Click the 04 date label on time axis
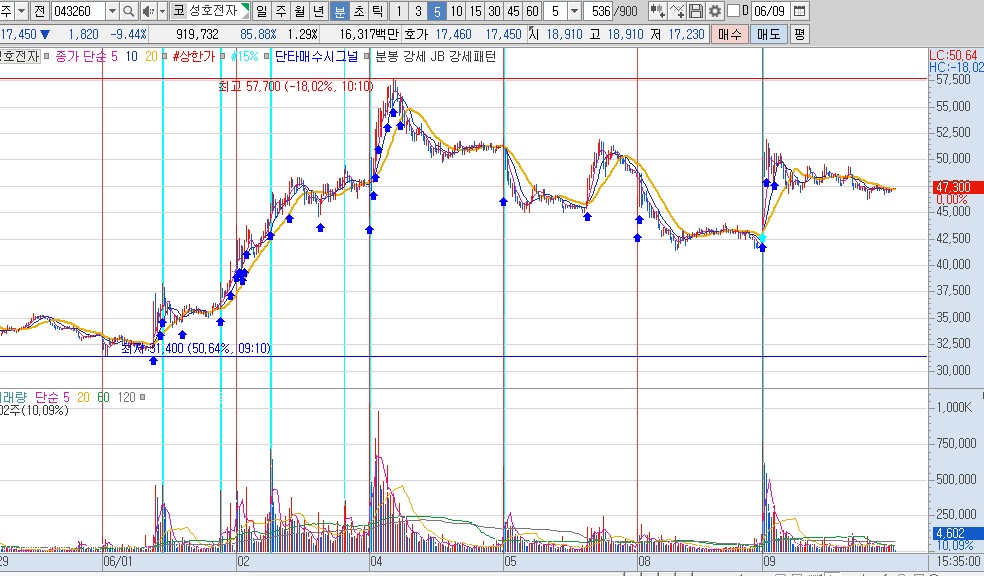The width and height of the screenshot is (984, 576). pyautogui.click(x=376, y=562)
